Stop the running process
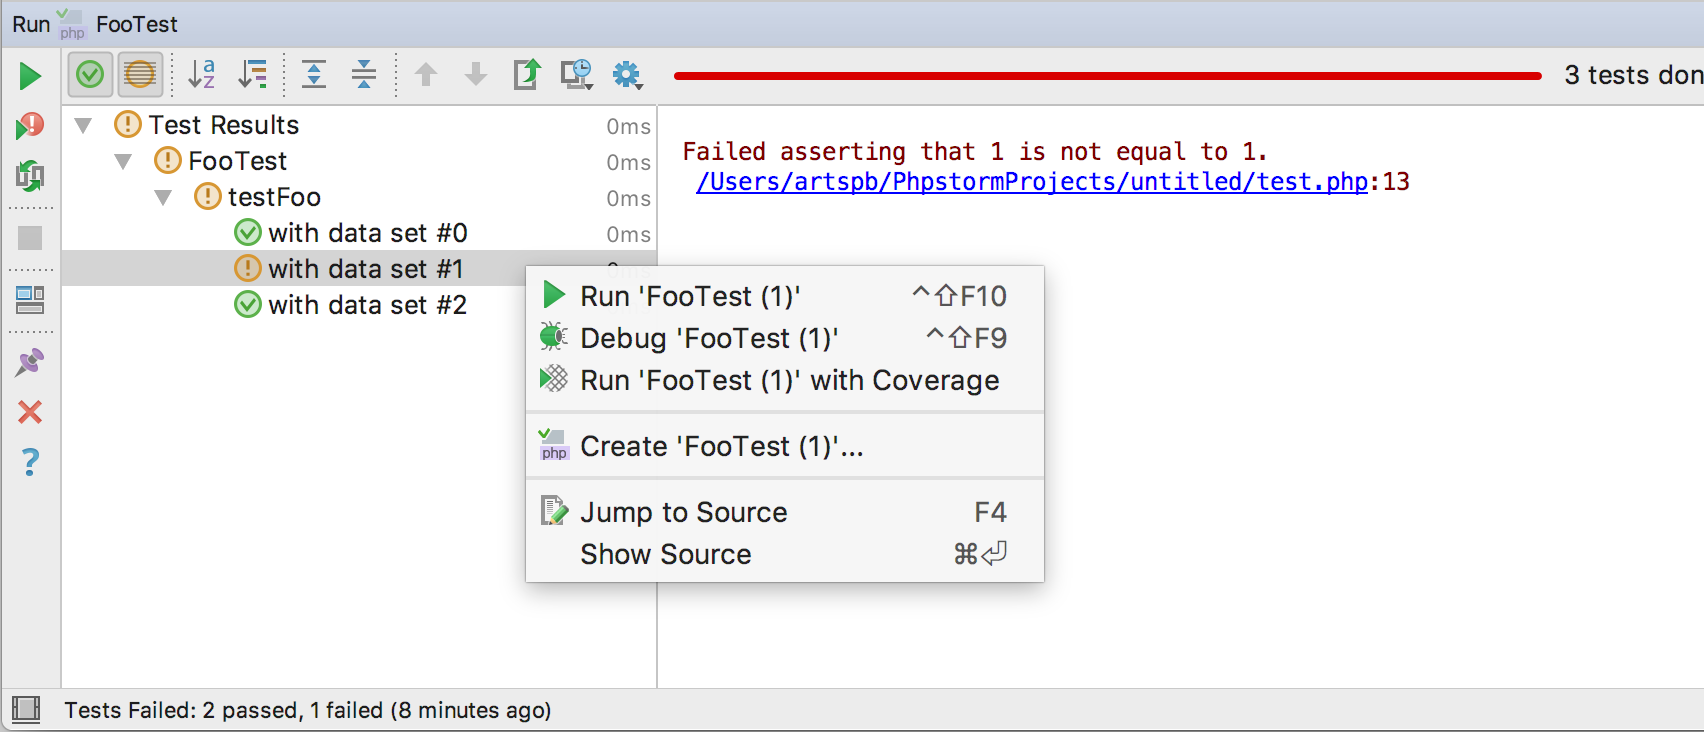Screen dimensions: 1704x732 (x=30, y=238)
